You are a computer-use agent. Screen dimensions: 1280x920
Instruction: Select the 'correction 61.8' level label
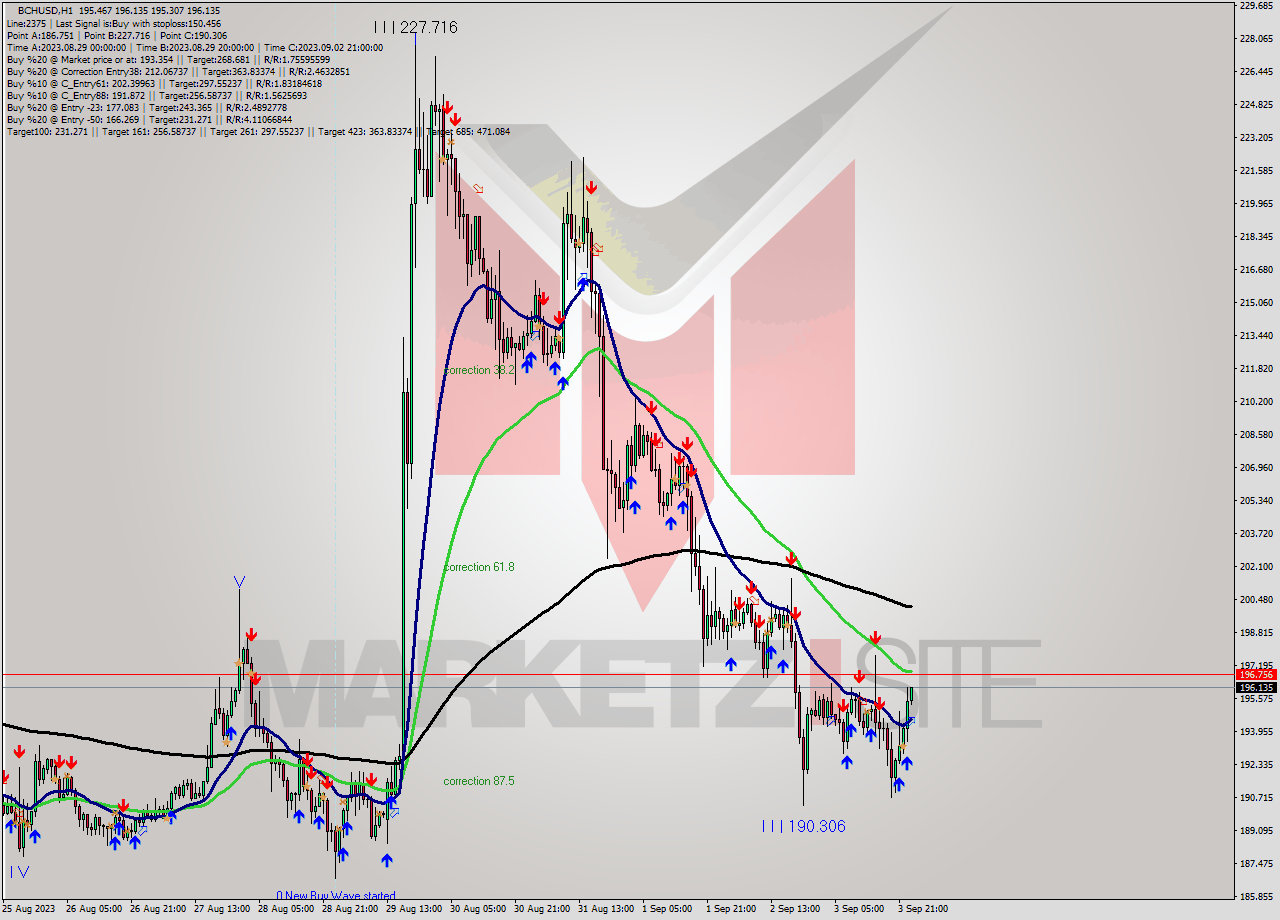479,567
